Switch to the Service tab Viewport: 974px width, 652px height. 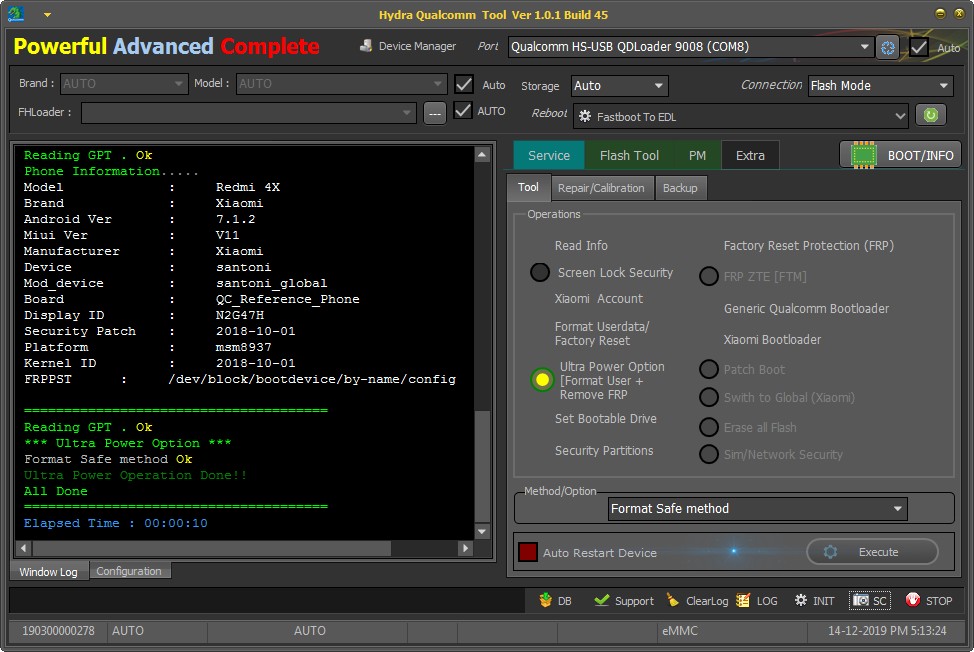(x=548, y=155)
